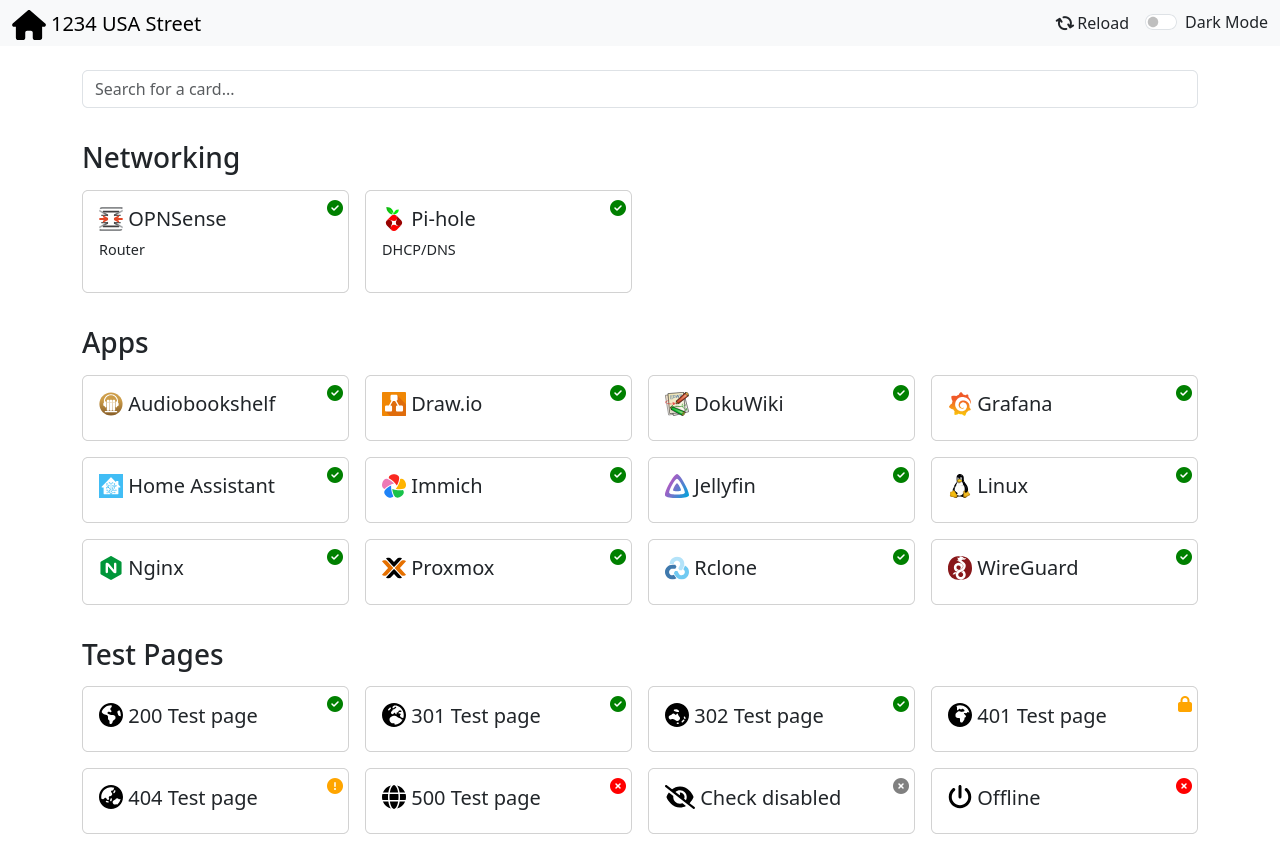1280x866 pixels.
Task: Click the Home Assistant icon
Action: [x=111, y=486]
